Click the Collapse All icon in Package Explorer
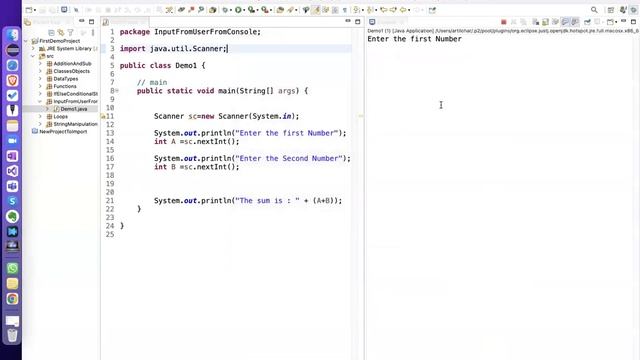Viewport: 640px width, 360px height. (51, 32)
